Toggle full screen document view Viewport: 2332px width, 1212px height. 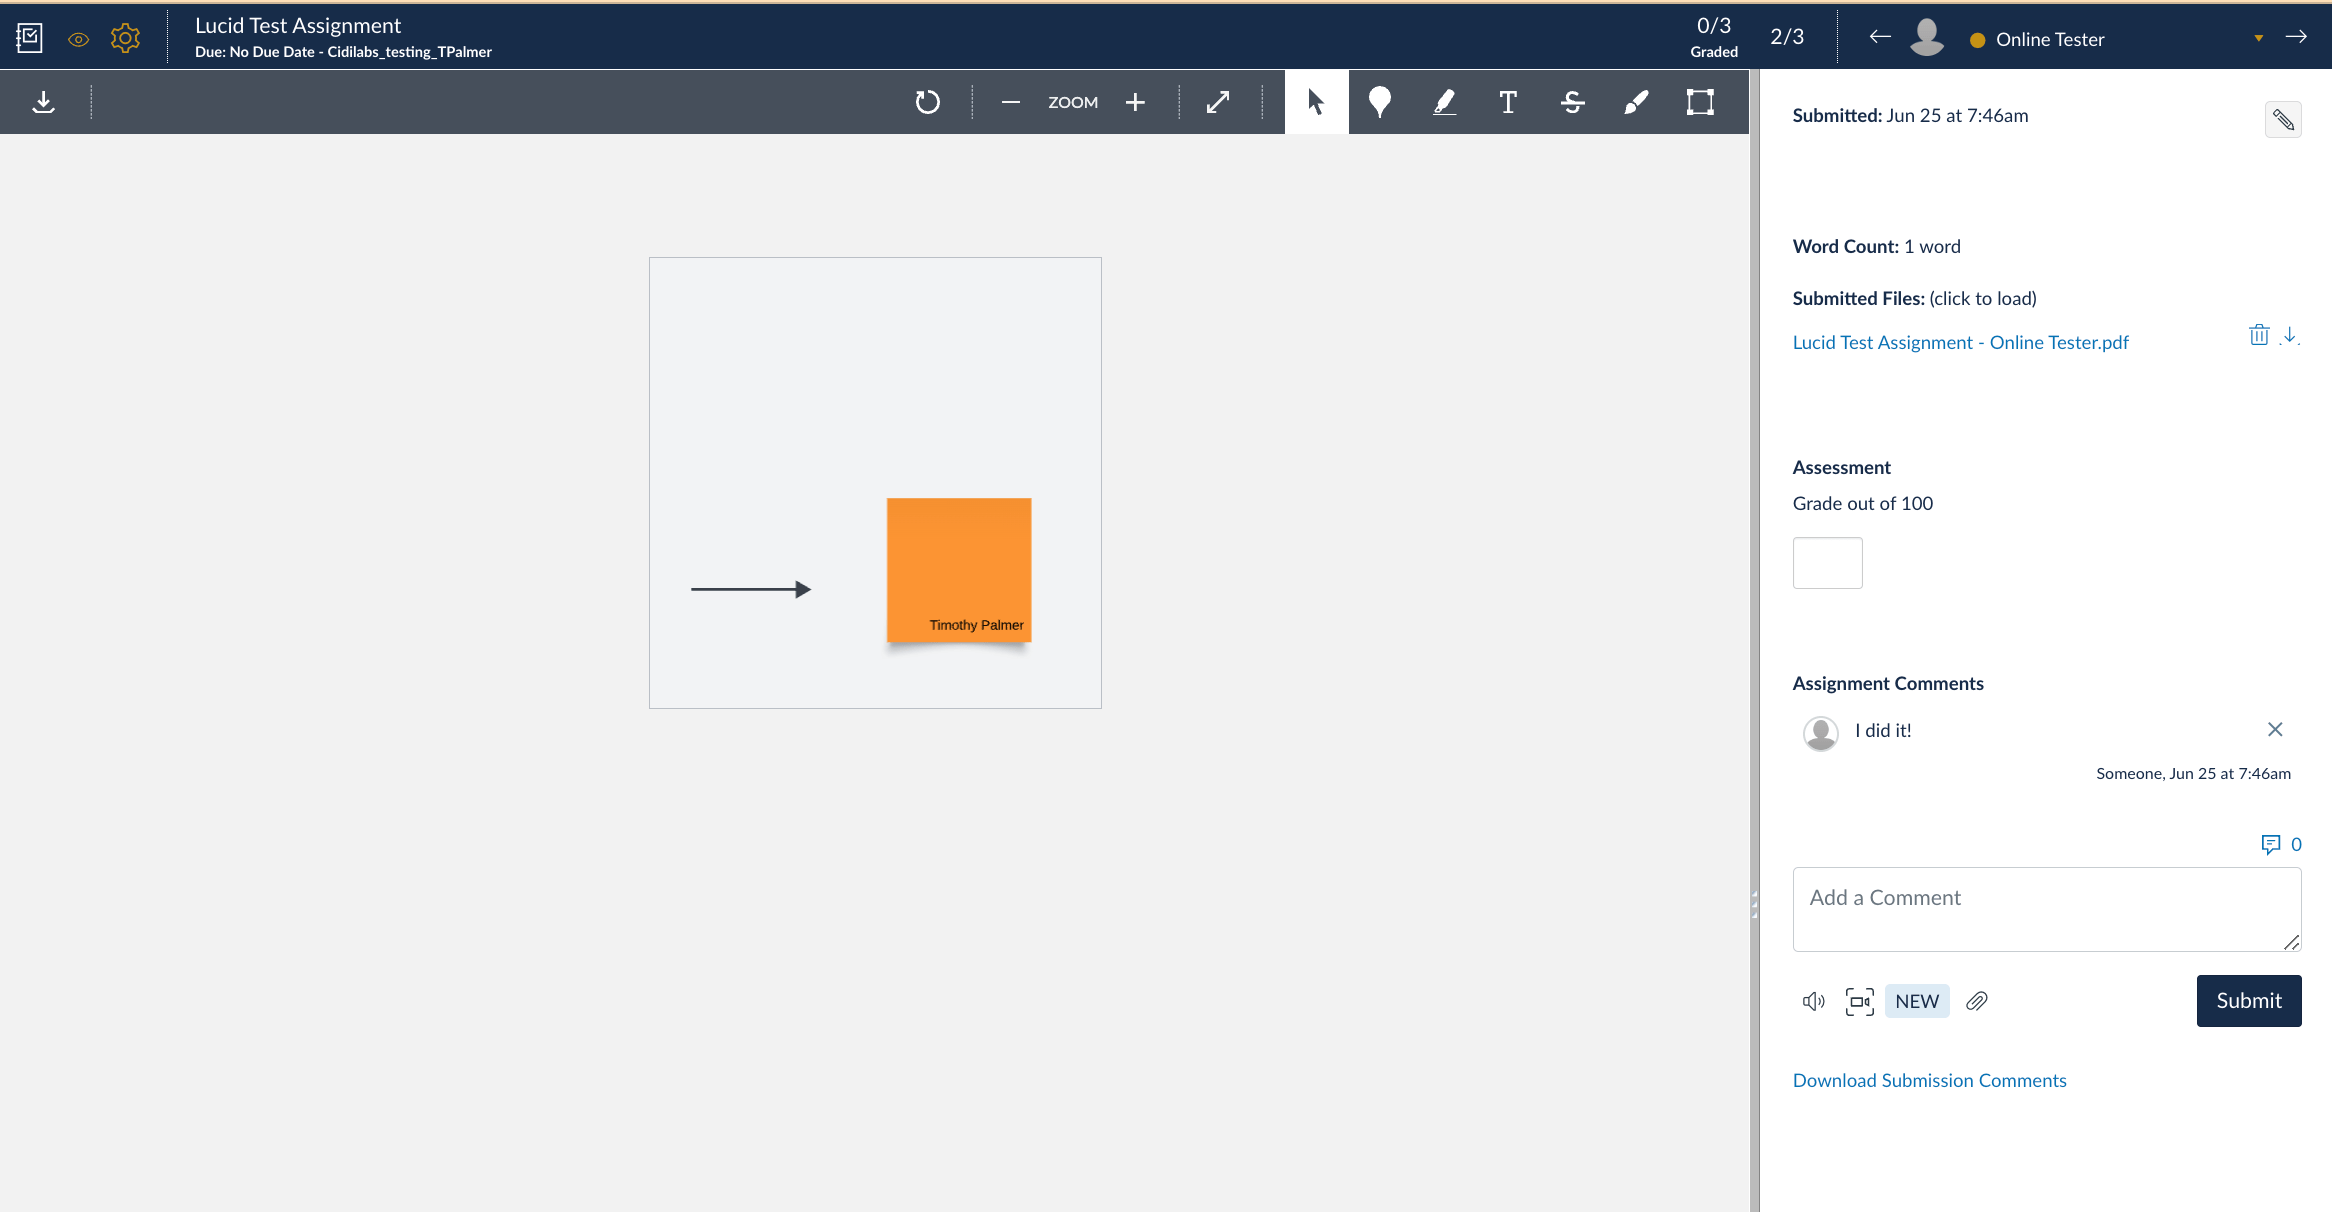pos(1217,102)
